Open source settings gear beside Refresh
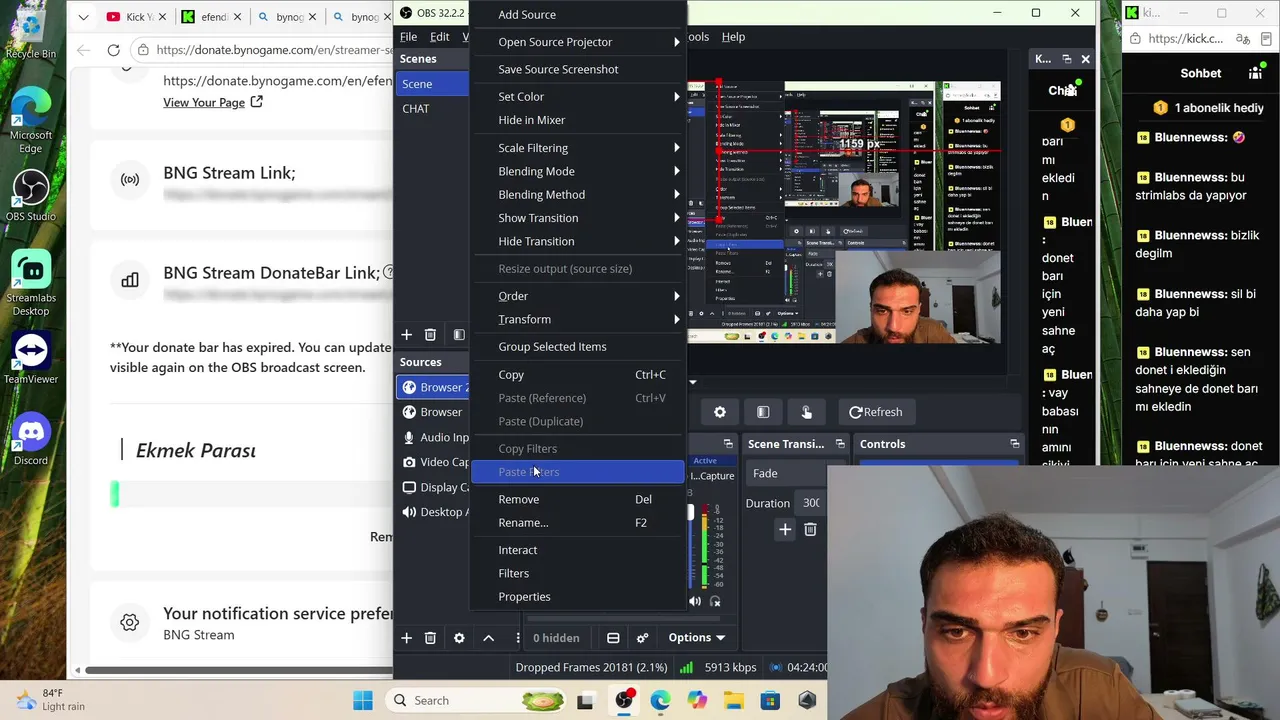1280x720 pixels. (x=720, y=412)
